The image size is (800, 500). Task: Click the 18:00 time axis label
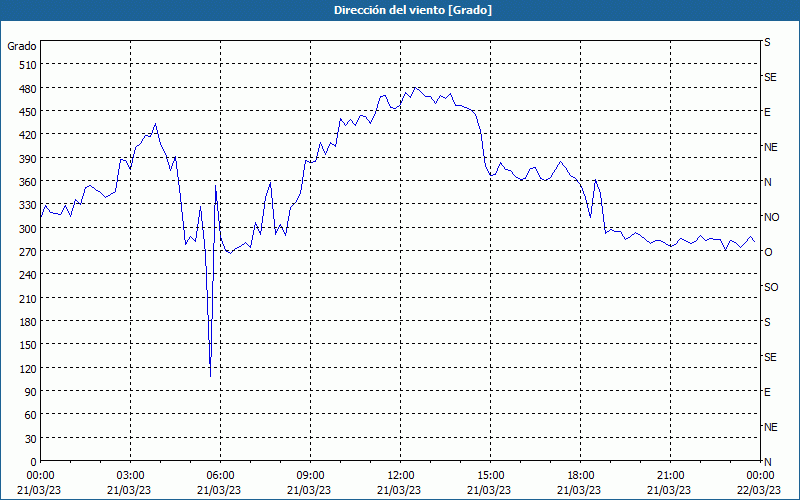point(581,476)
